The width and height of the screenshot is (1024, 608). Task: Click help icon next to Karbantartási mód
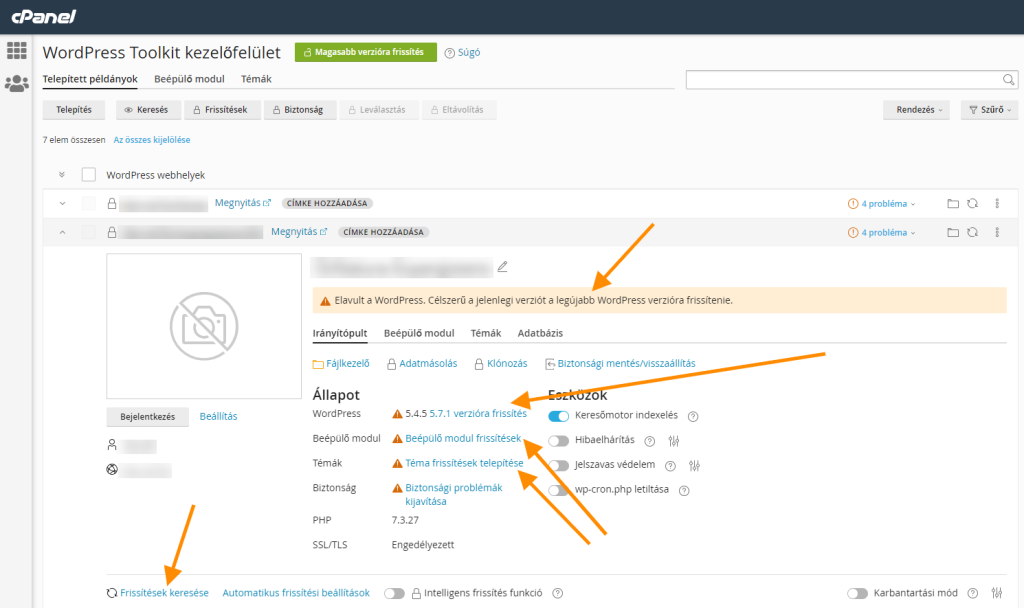coord(972,594)
